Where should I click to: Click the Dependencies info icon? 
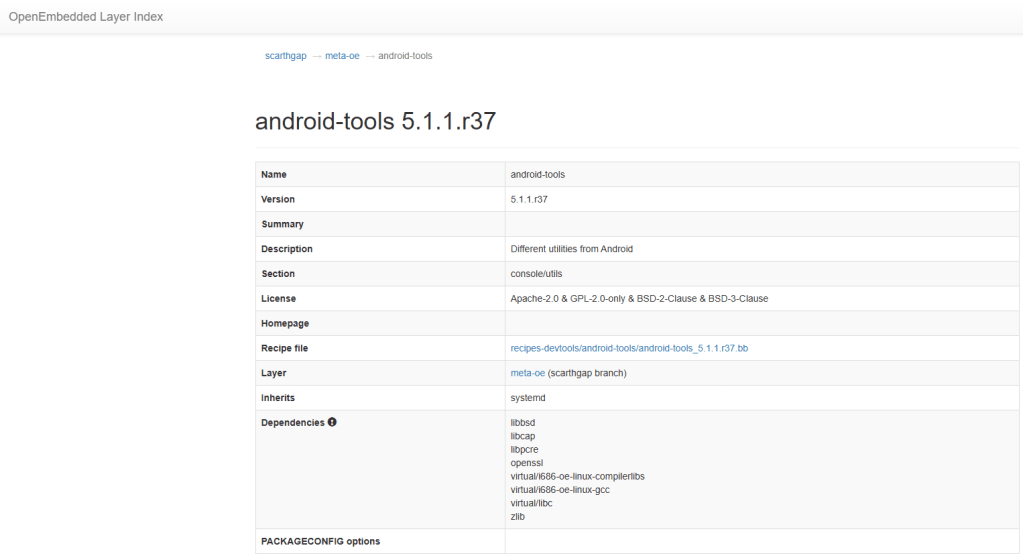tap(332, 422)
